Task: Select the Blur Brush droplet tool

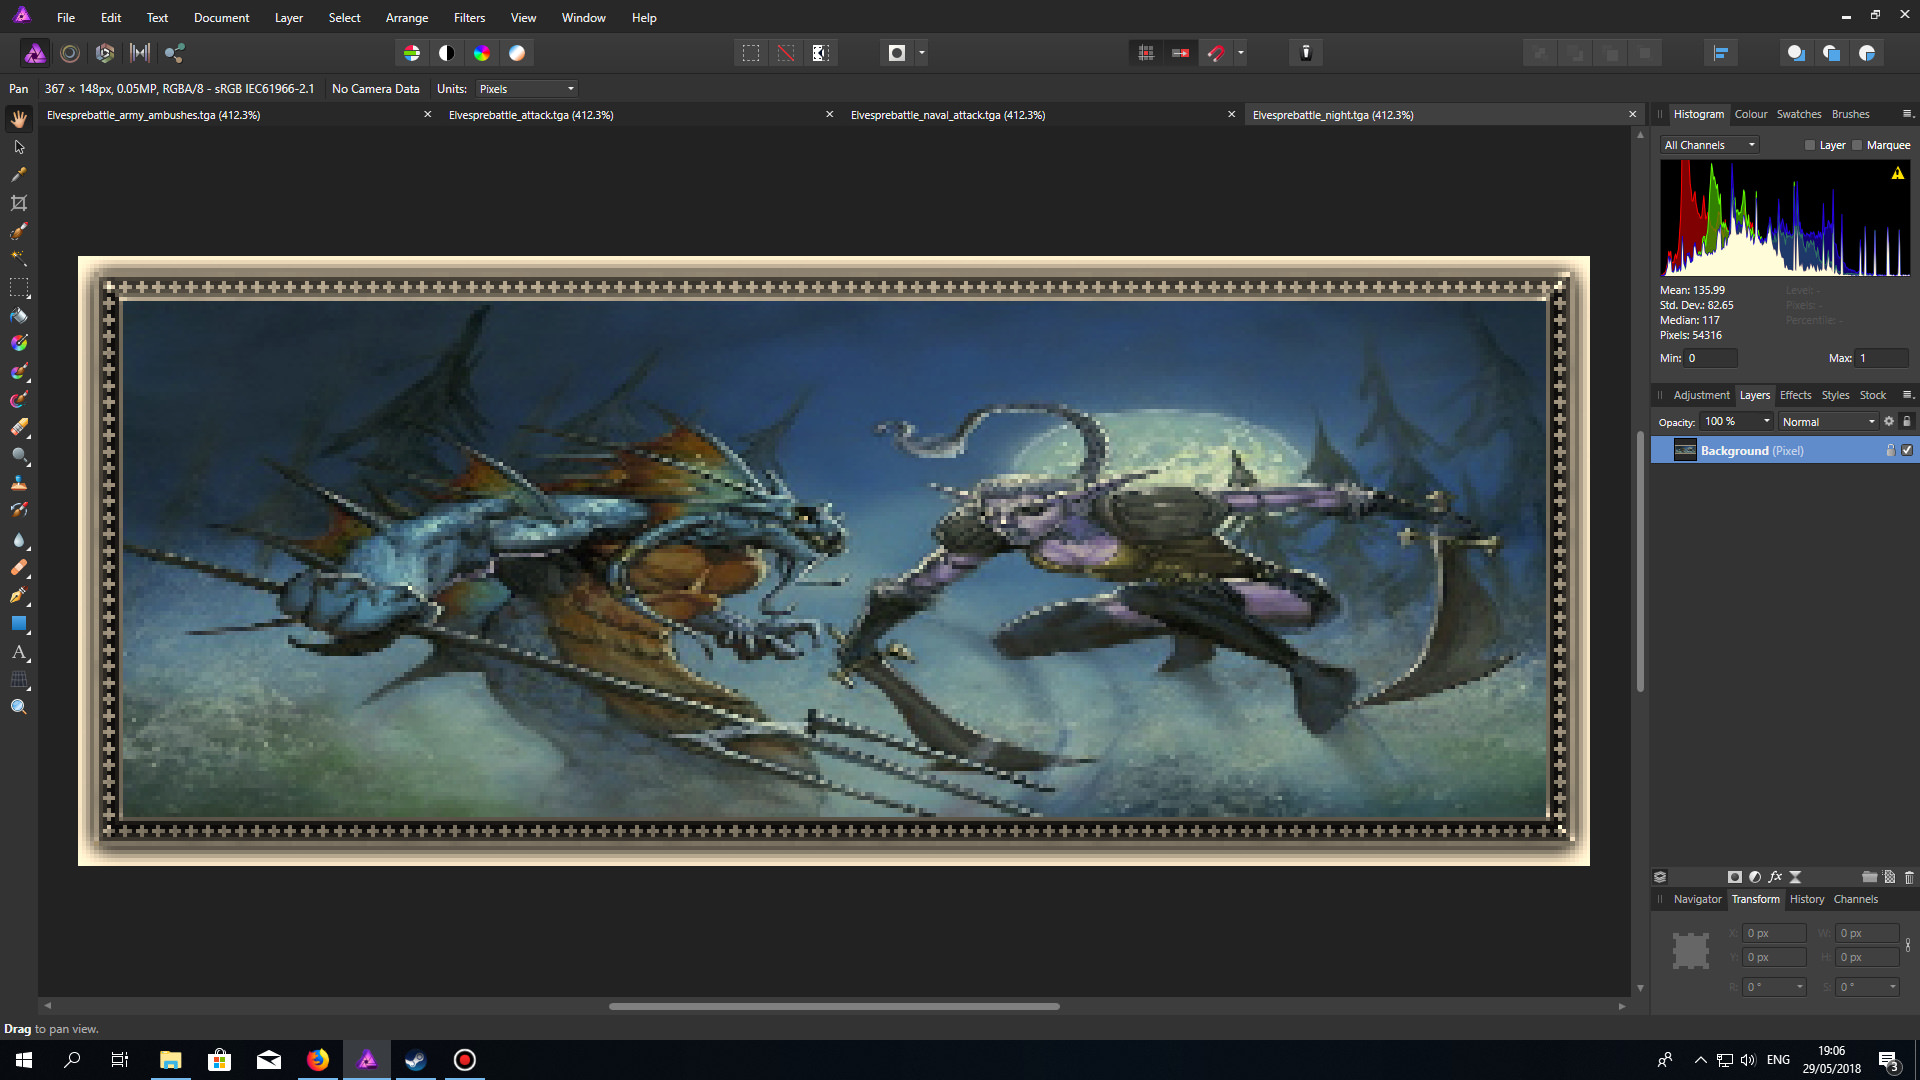Action: pos(19,539)
